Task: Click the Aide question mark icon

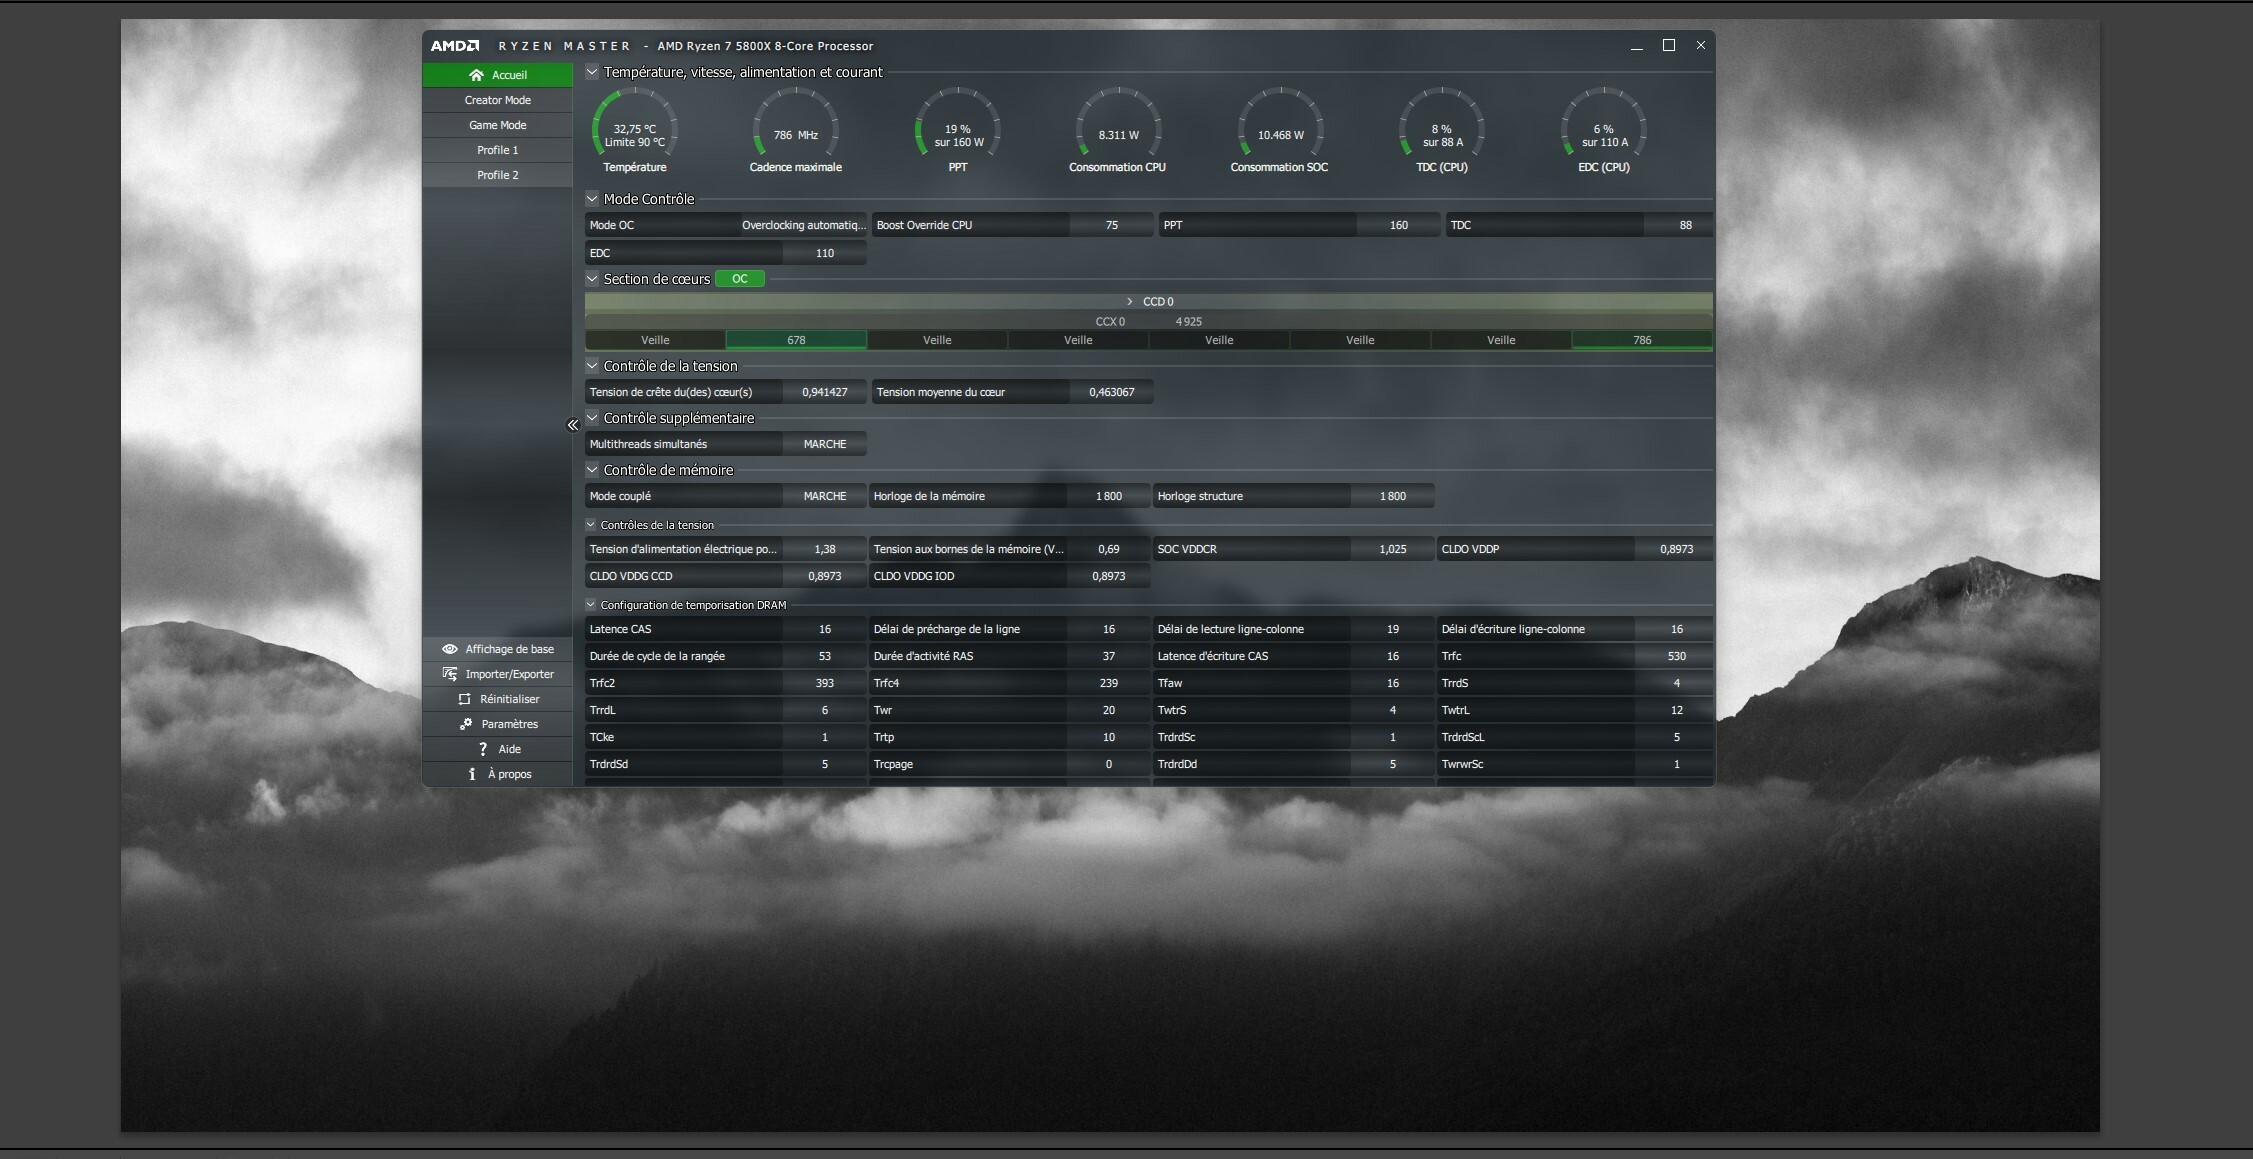Action: pos(483,749)
